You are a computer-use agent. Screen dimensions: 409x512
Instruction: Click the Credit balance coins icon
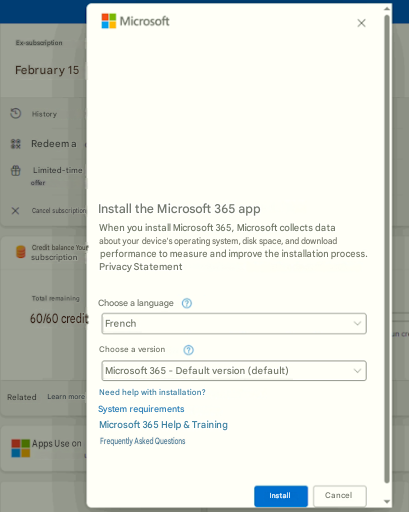click(21, 252)
